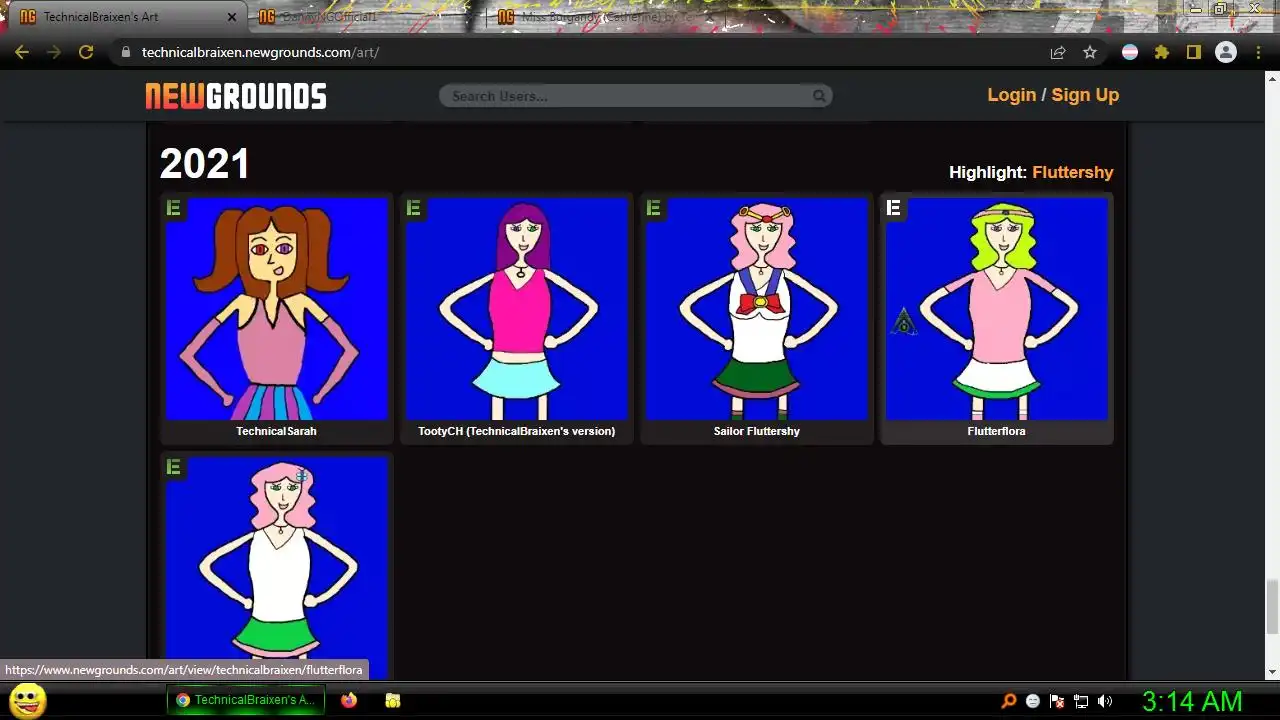Click the striped flag extension icon

[1130, 52]
